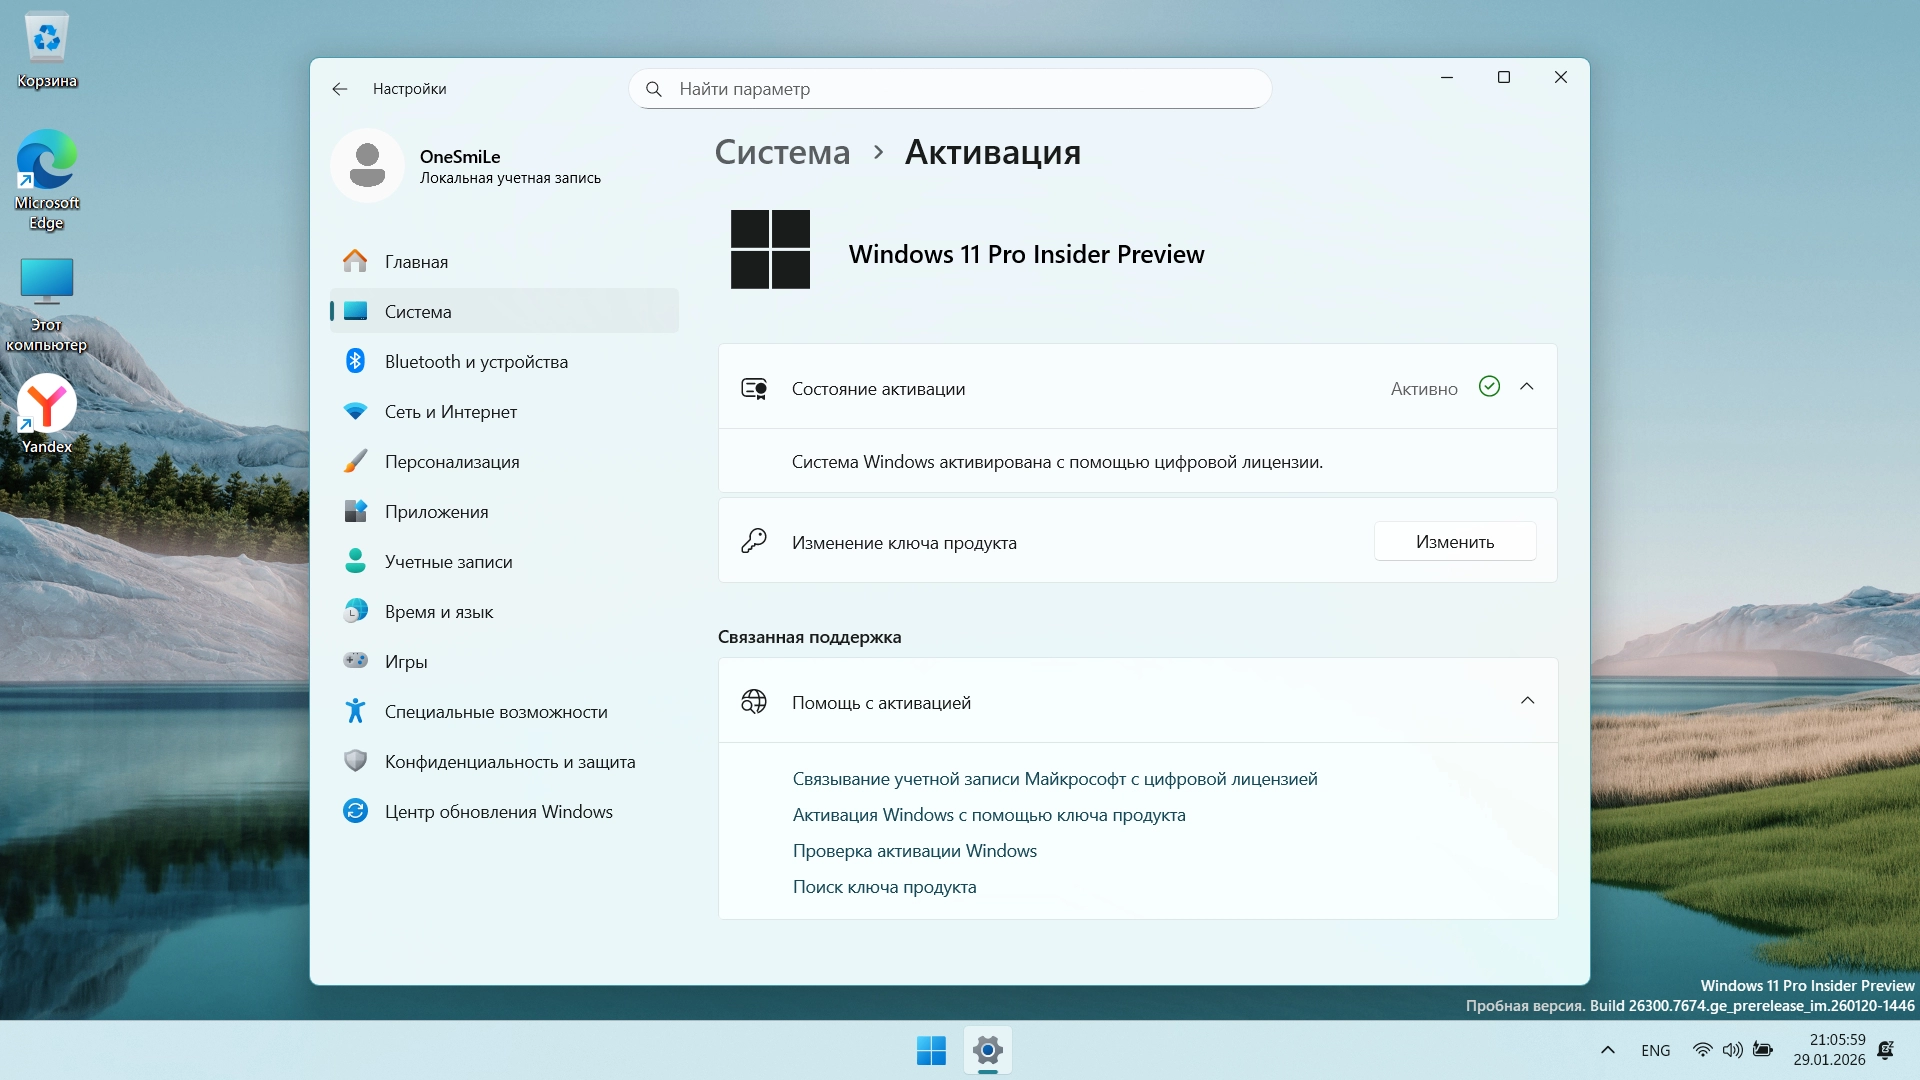Open link about finding product key
Viewport: 1920px width, 1080px height.
point(884,887)
